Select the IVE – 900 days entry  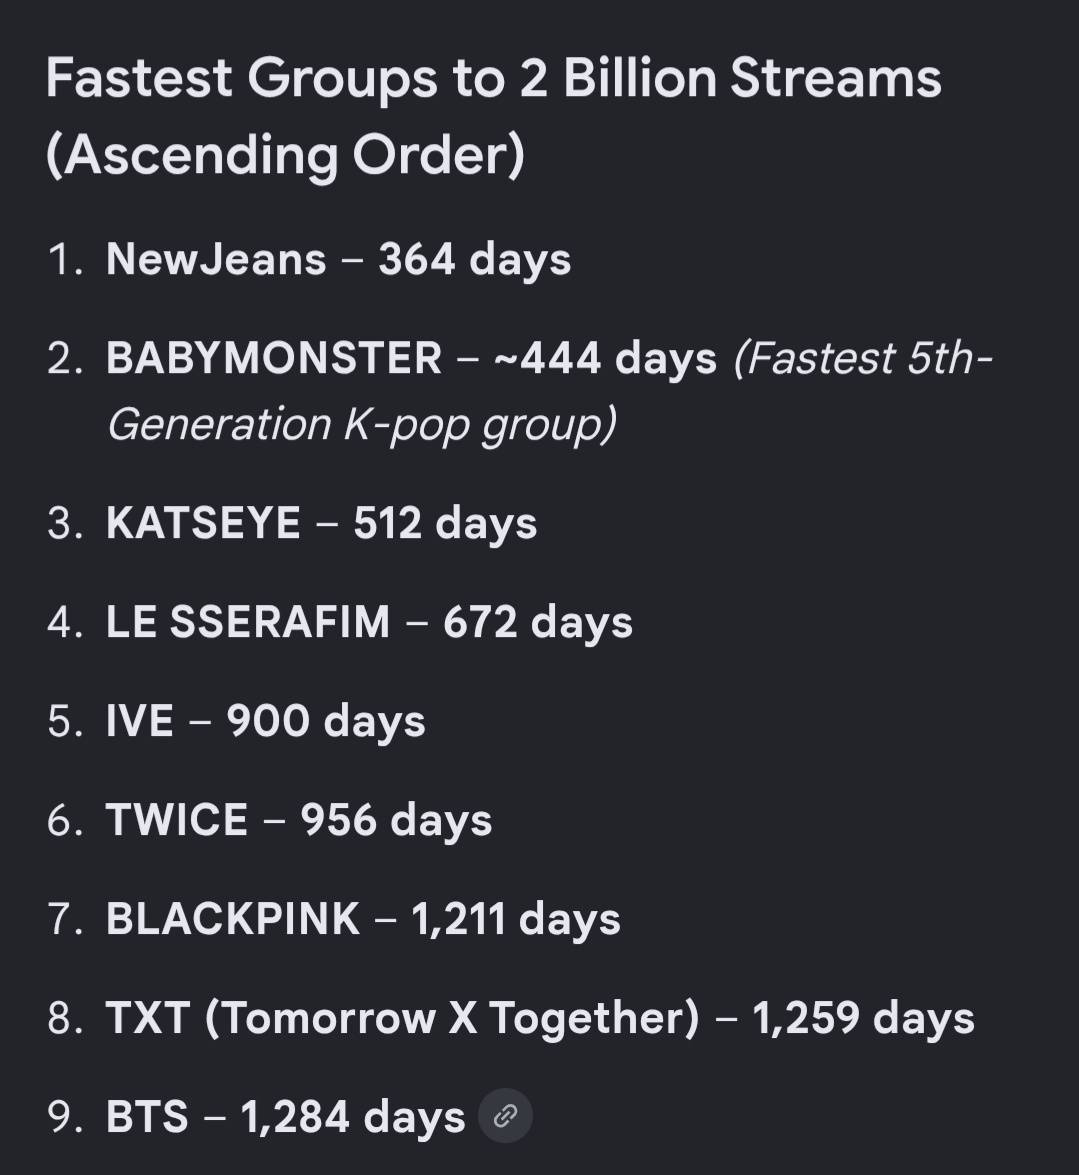[x=266, y=721]
